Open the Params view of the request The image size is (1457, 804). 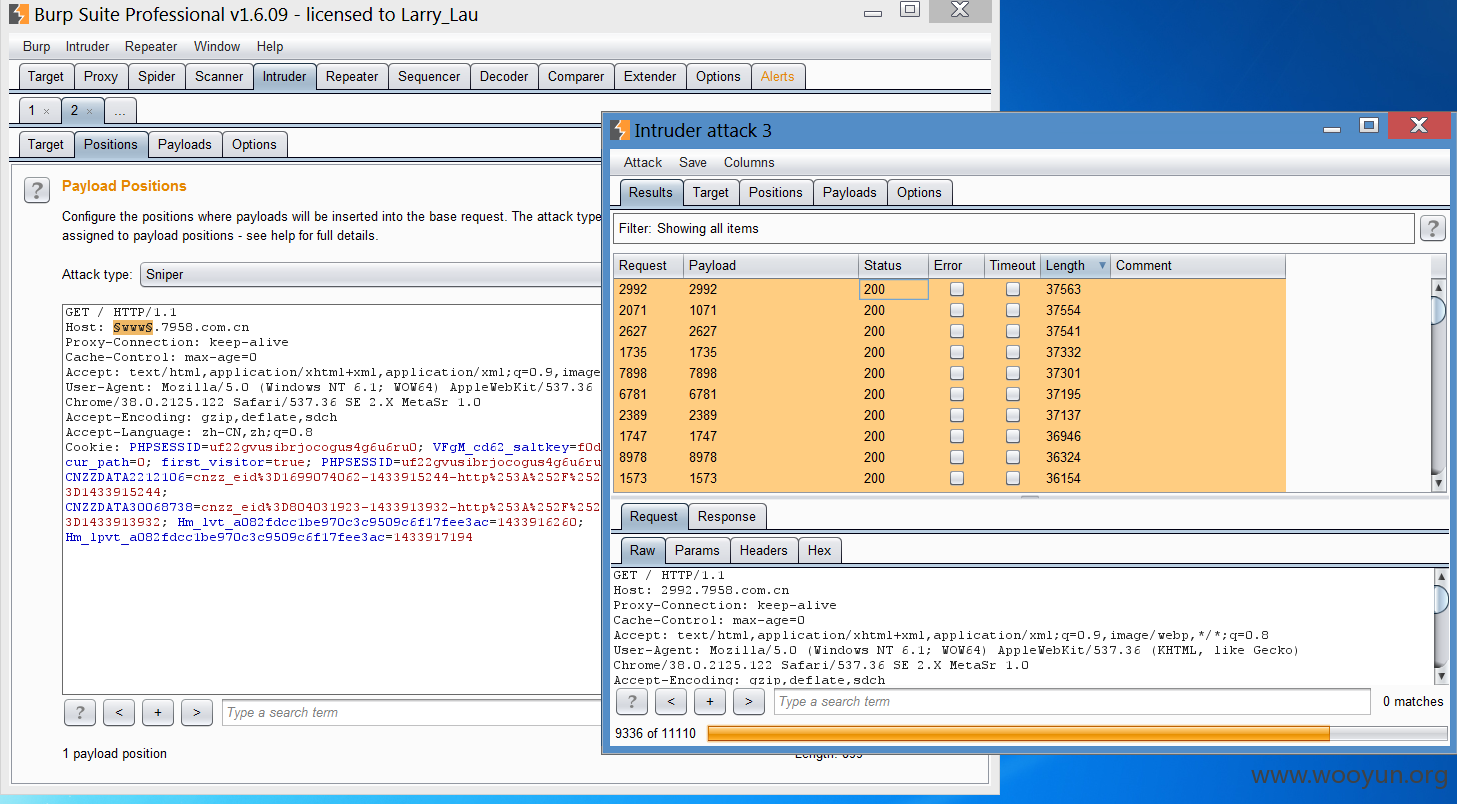click(x=697, y=550)
